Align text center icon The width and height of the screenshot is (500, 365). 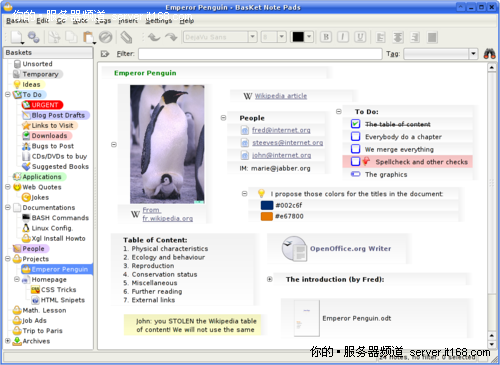398,37
